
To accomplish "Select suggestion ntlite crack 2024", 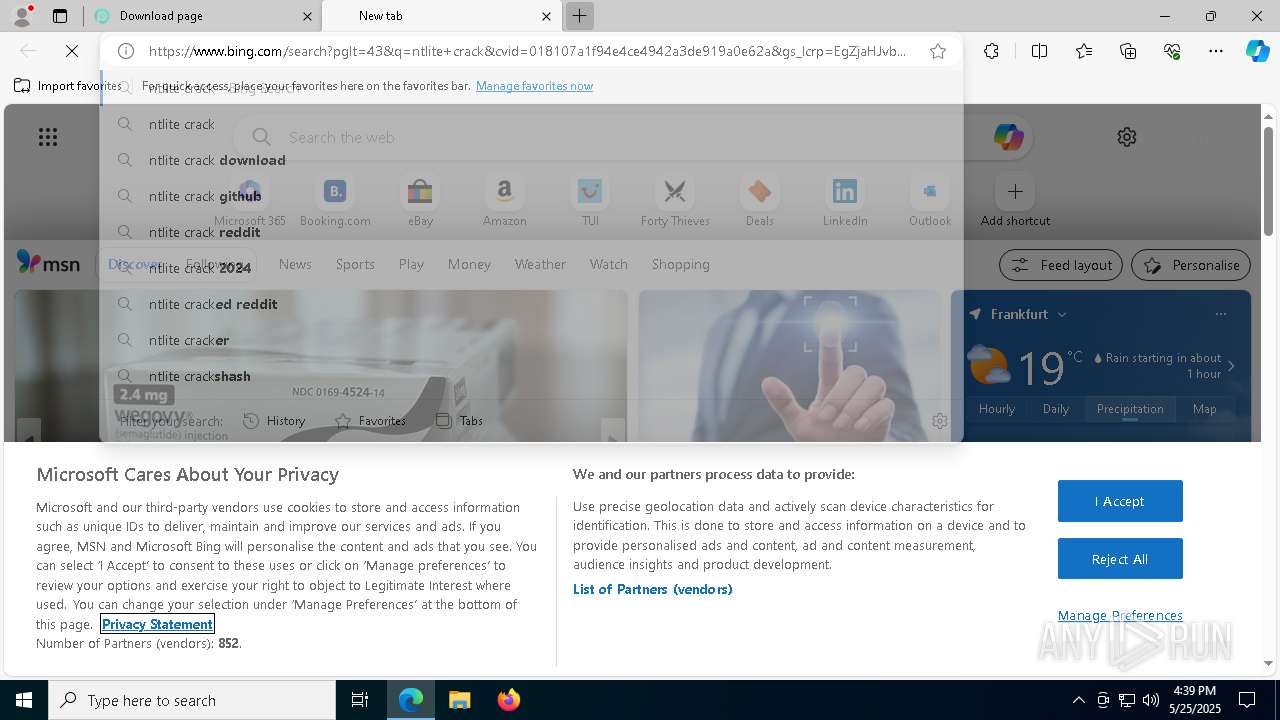I will click(530, 268).
